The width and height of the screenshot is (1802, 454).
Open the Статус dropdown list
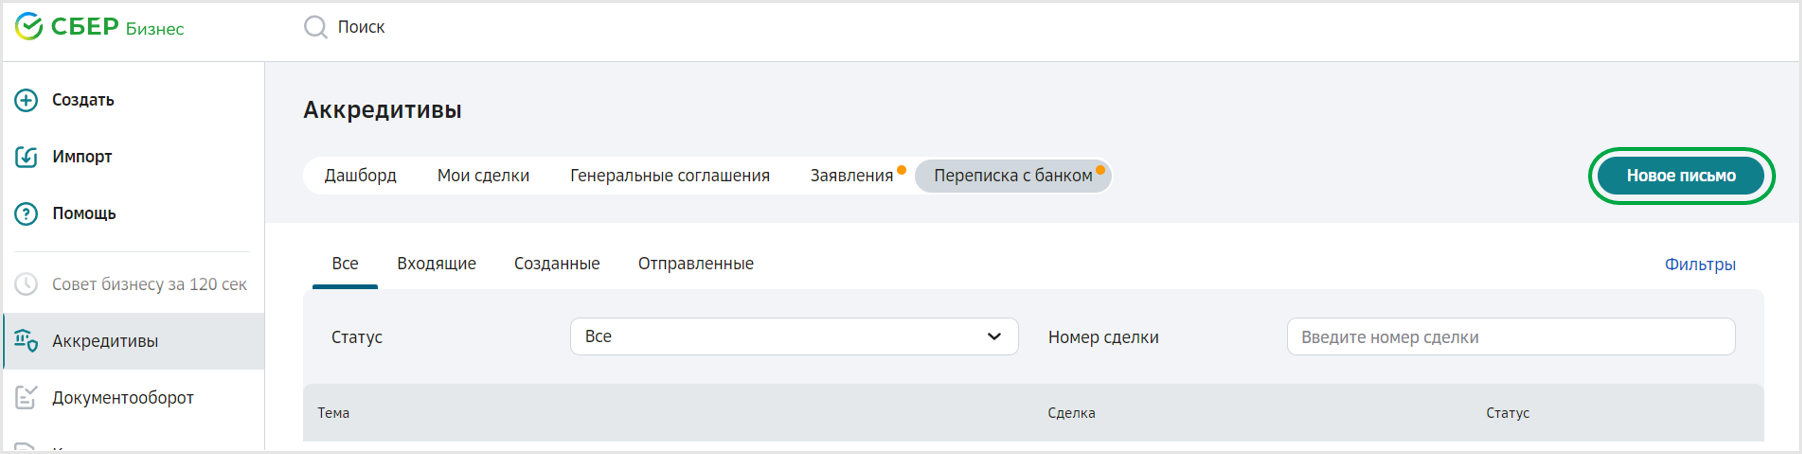[x=780, y=337]
